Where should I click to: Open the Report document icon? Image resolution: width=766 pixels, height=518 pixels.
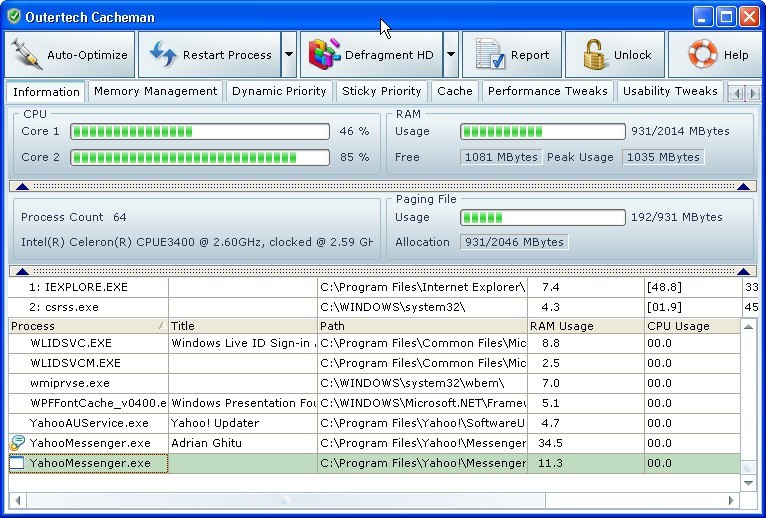[489, 55]
